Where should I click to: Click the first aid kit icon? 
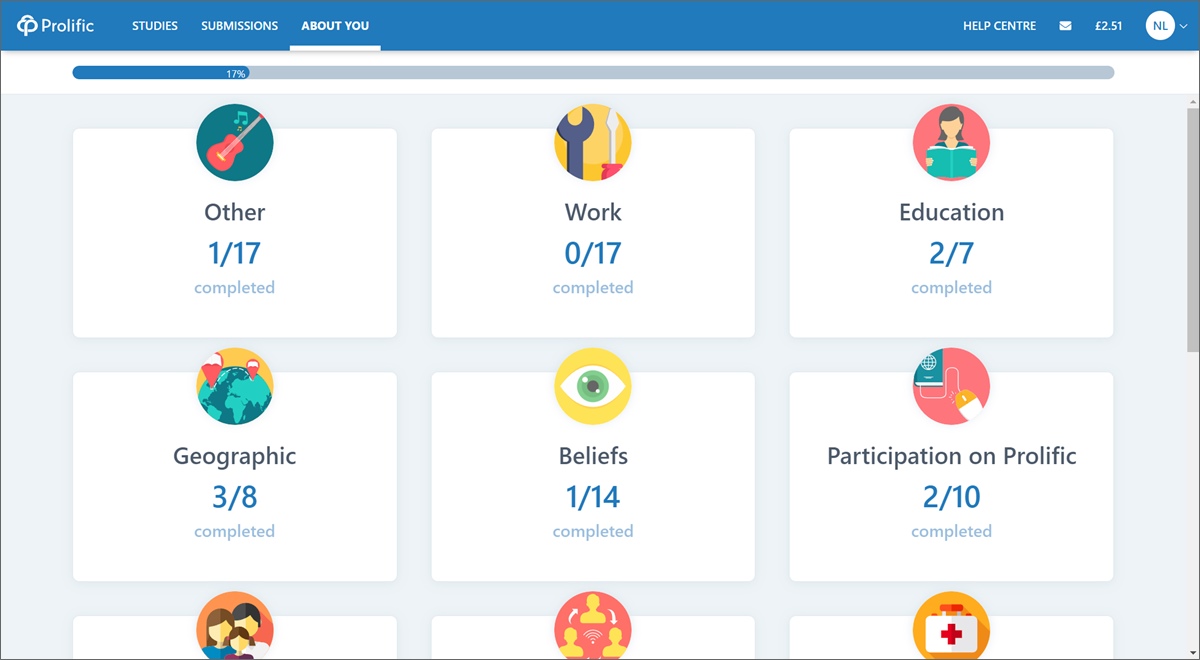[x=951, y=626]
